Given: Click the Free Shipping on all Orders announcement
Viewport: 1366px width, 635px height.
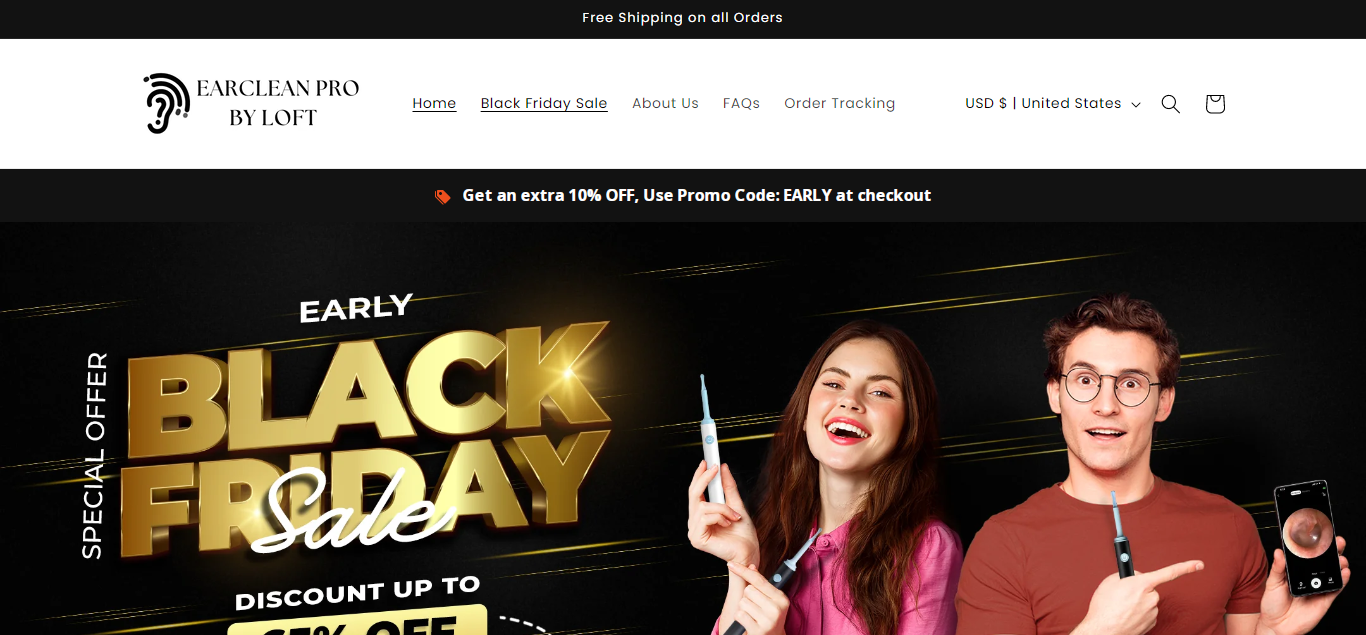Looking at the screenshot, I should click(x=682, y=18).
